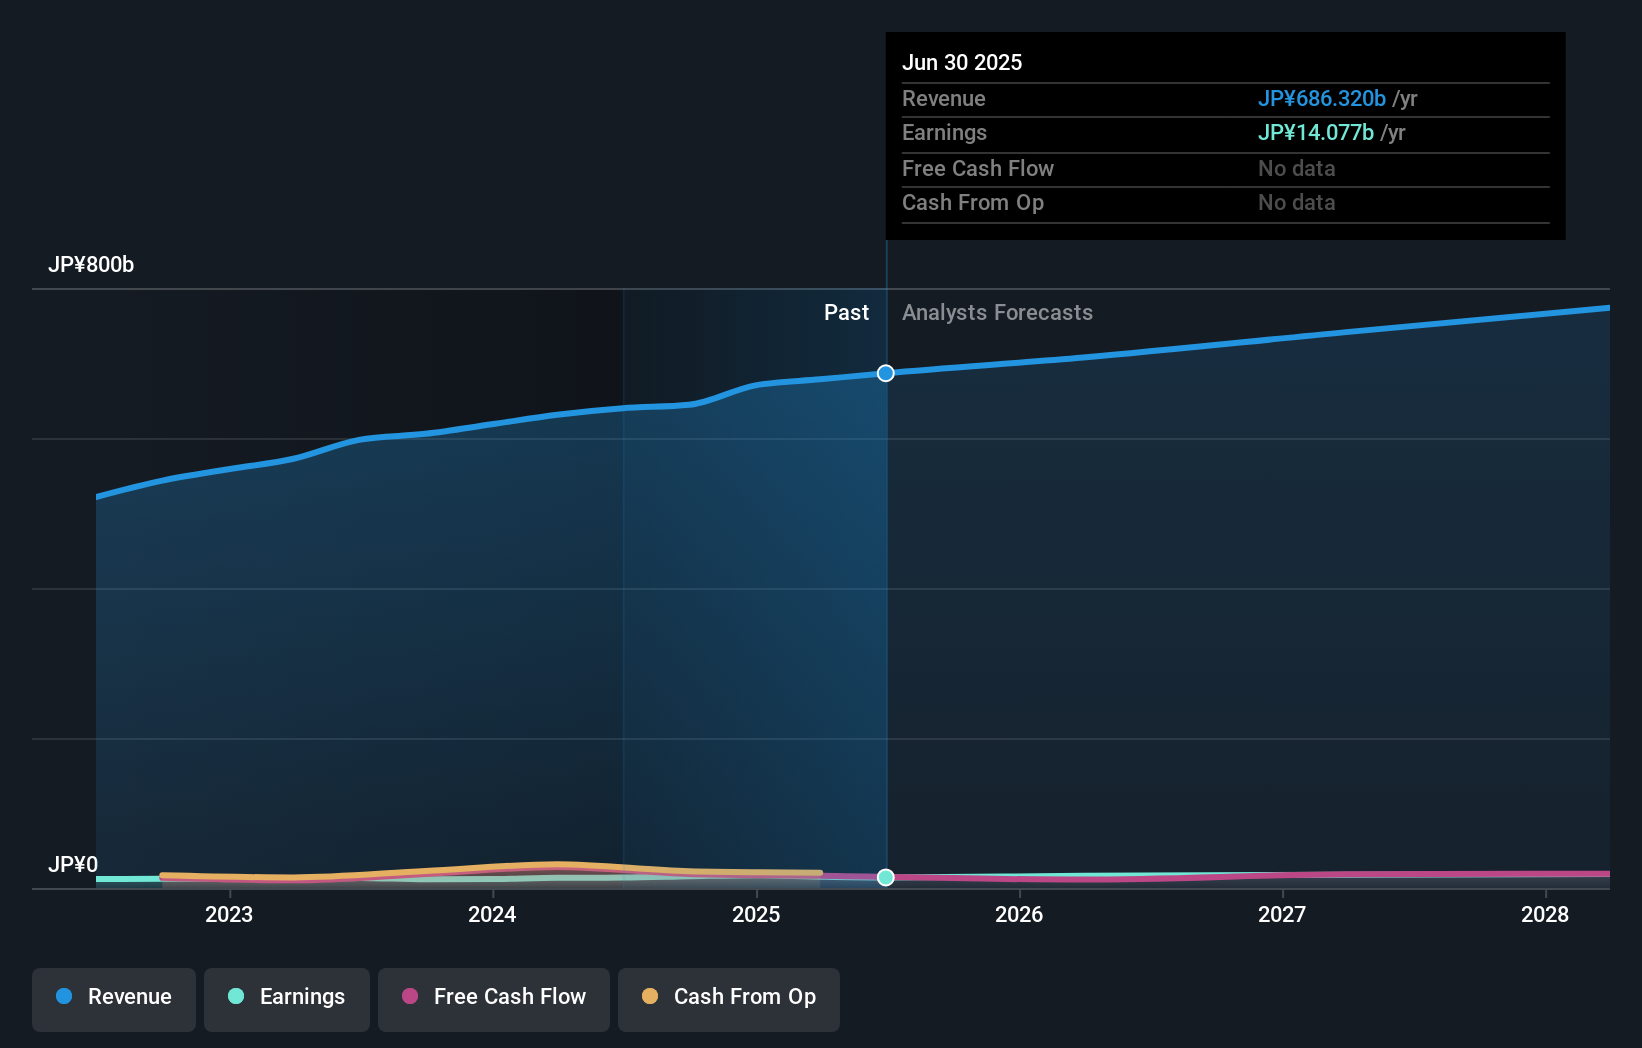Image resolution: width=1642 pixels, height=1048 pixels.
Task: Click the blue Revenue dot icon
Action: 62,997
